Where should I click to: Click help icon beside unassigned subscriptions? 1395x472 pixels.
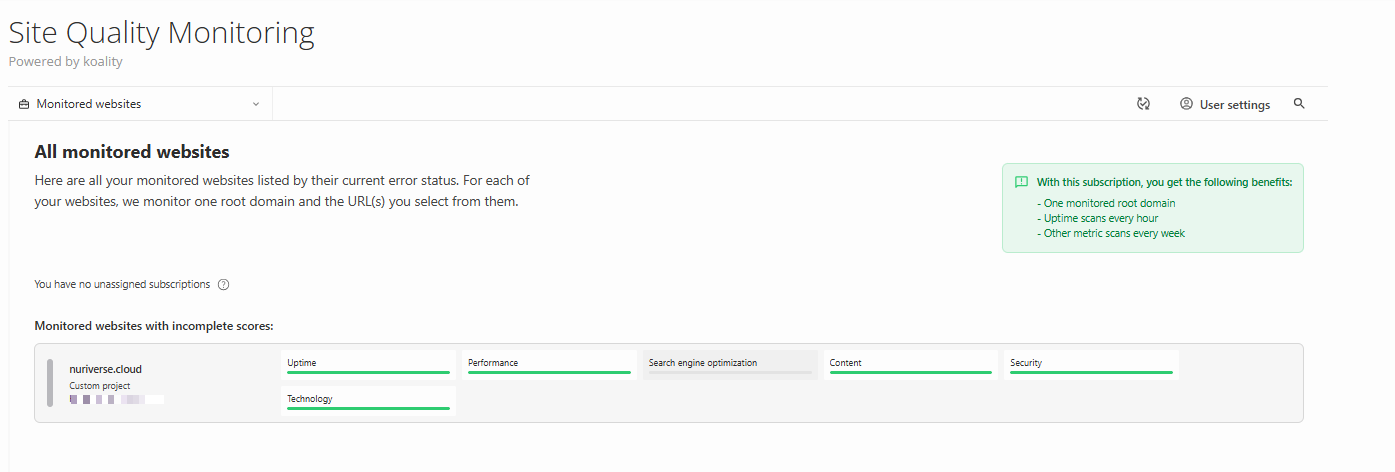(223, 285)
